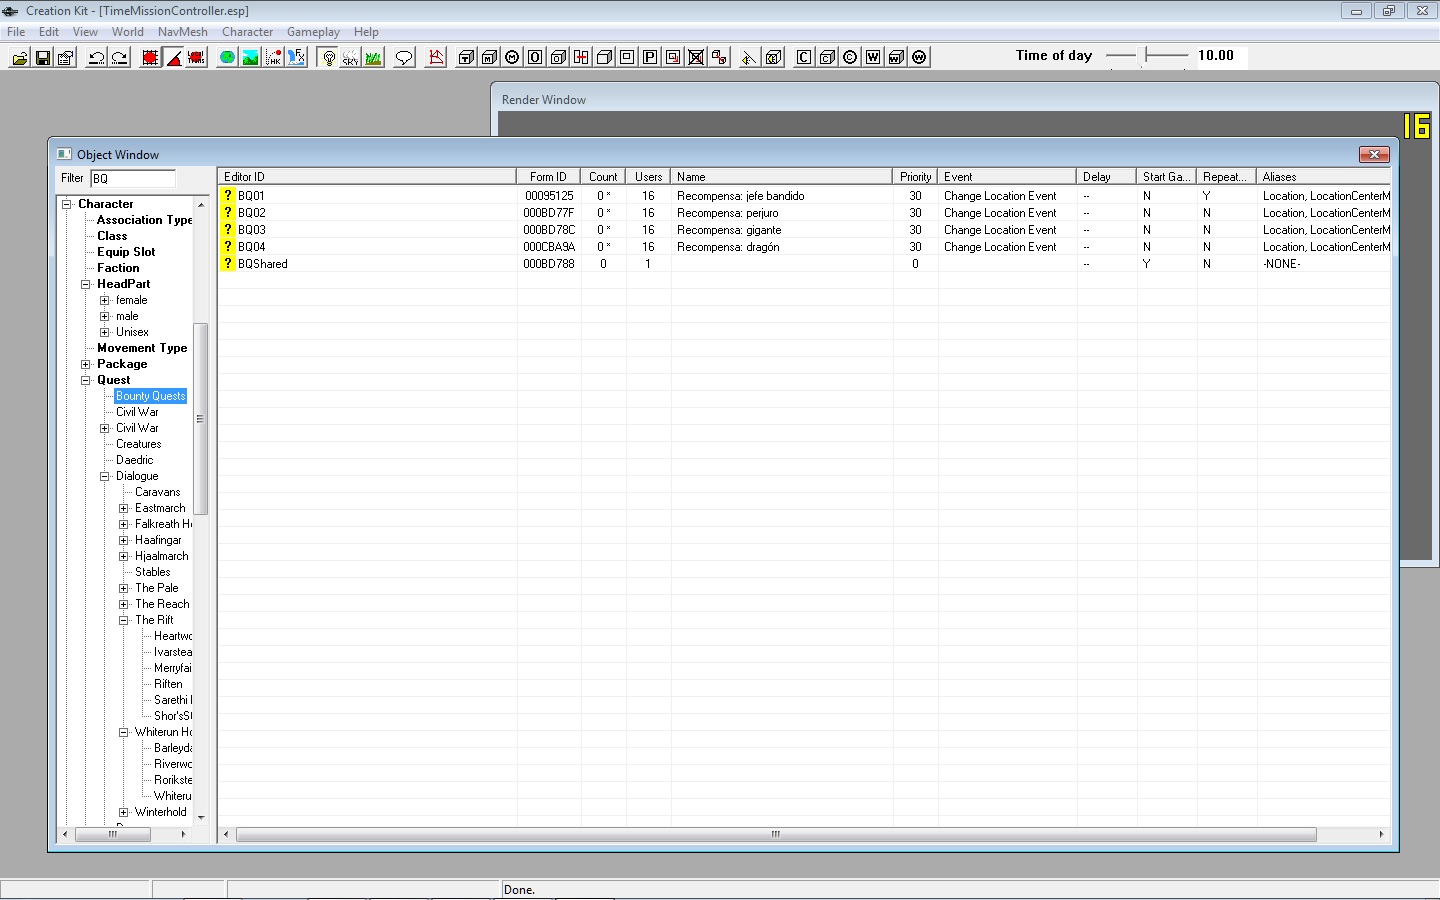Click the cube T toolbar icon
Viewport: 1440px width, 900px height.
[466, 57]
